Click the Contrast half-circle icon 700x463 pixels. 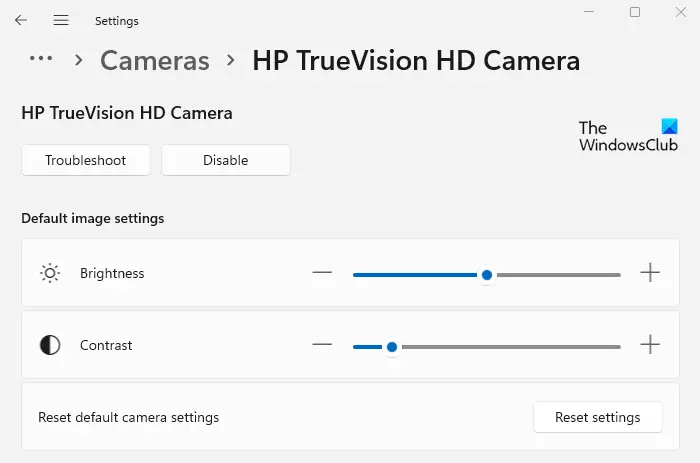point(50,345)
